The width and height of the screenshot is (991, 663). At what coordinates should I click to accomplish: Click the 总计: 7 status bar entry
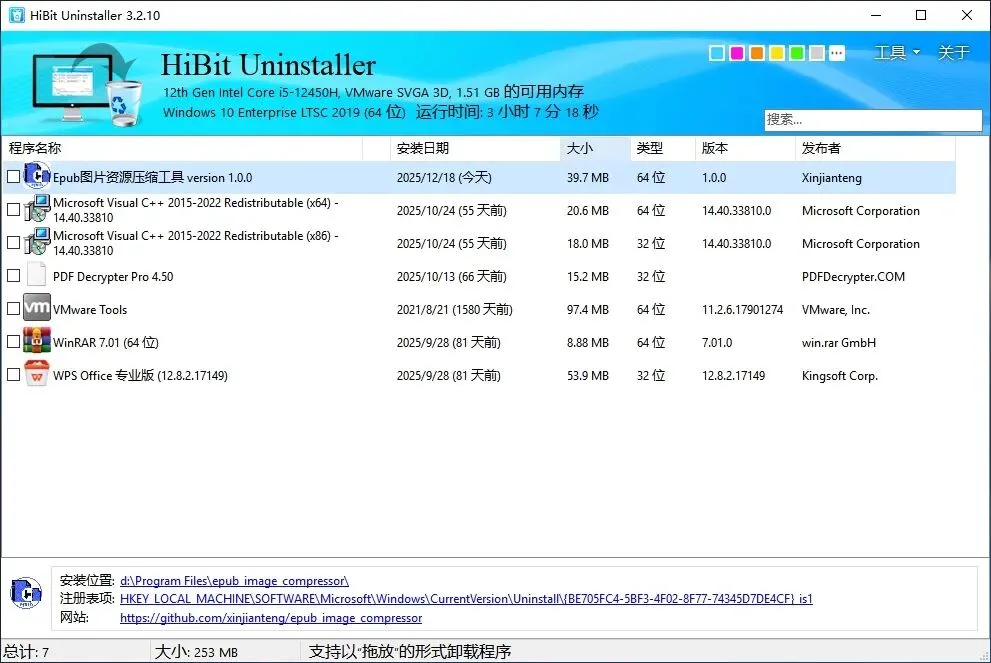click(27, 652)
